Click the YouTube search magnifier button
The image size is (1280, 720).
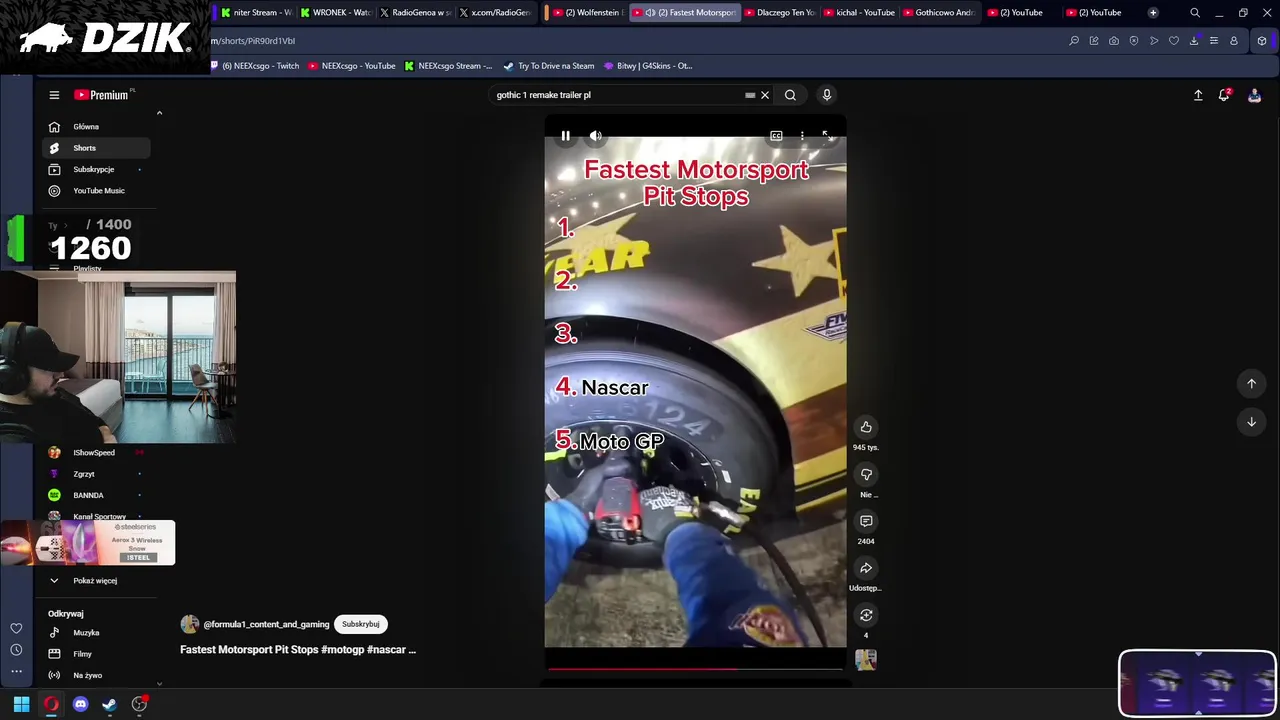click(x=790, y=95)
